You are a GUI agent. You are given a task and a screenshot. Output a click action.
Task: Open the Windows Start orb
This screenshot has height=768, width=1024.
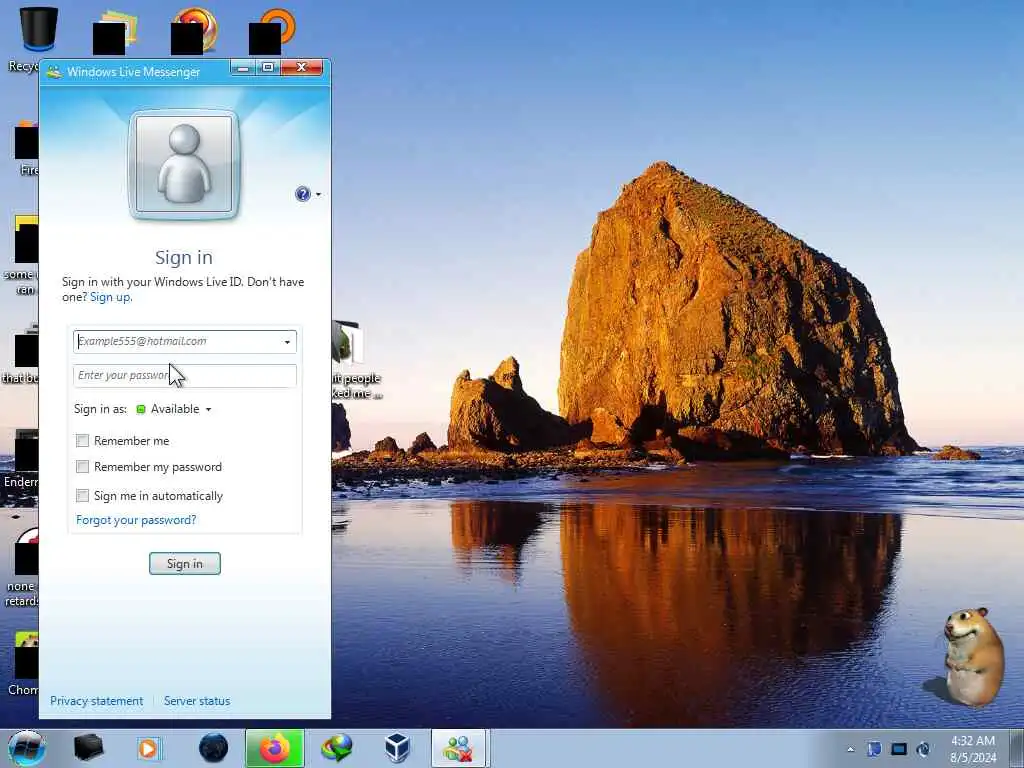click(27, 748)
